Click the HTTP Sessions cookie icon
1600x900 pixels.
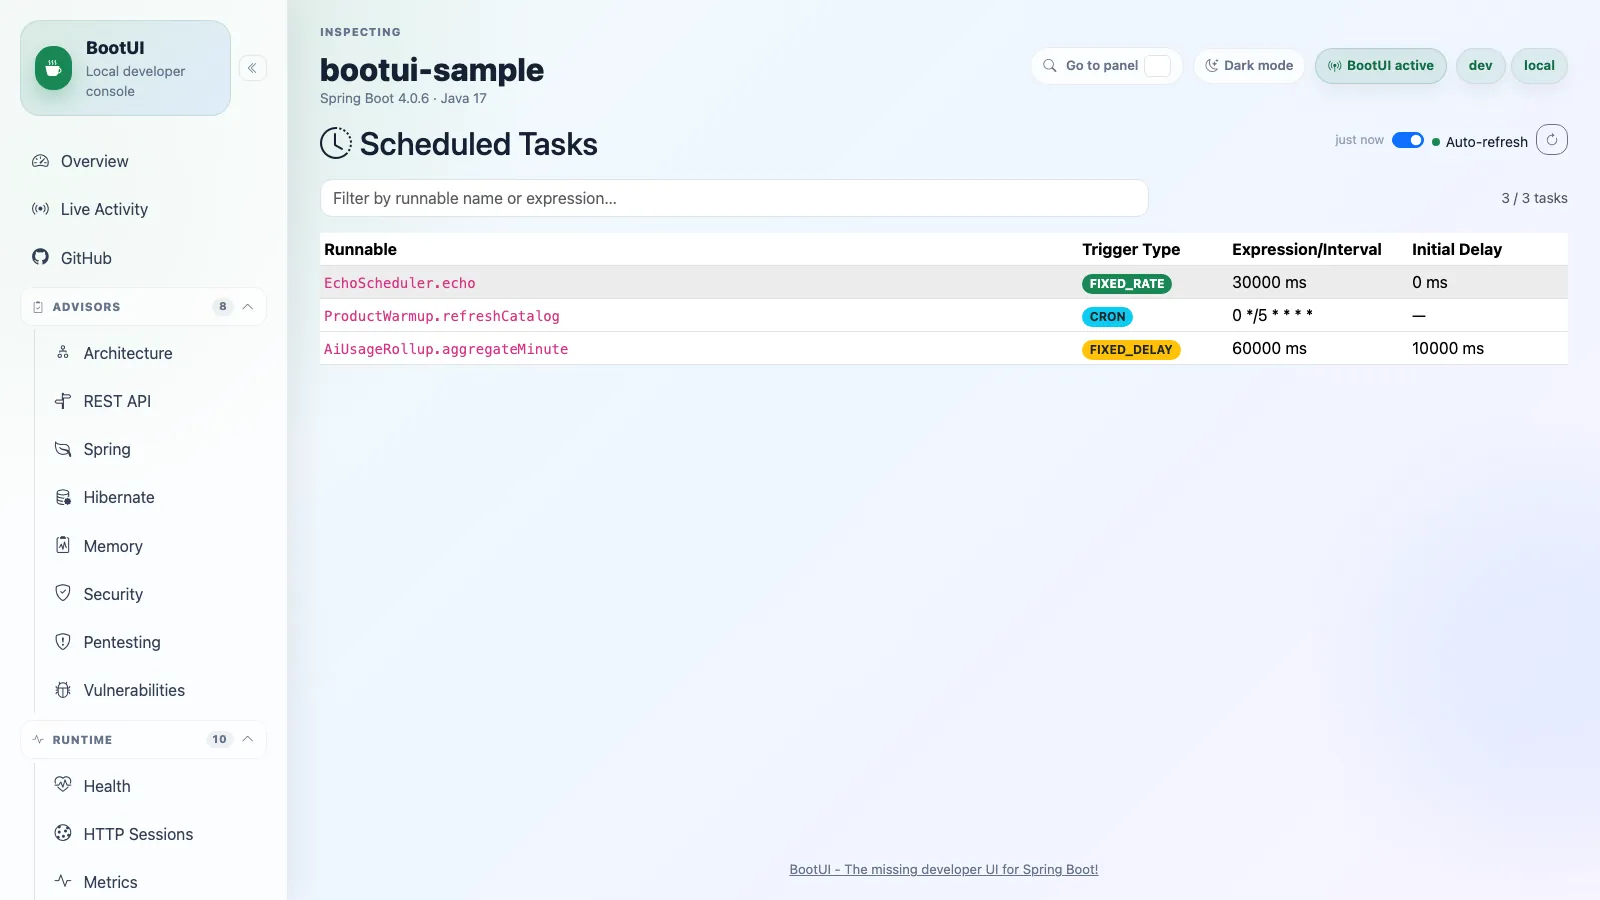63,833
